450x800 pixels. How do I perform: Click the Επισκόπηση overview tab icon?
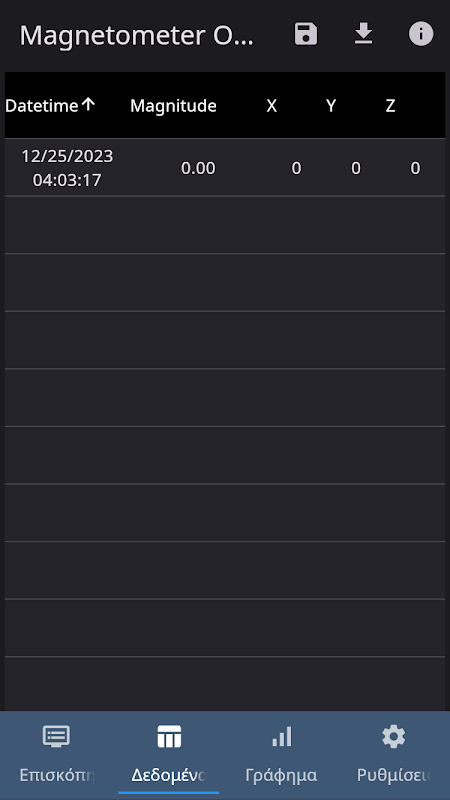click(x=56, y=737)
